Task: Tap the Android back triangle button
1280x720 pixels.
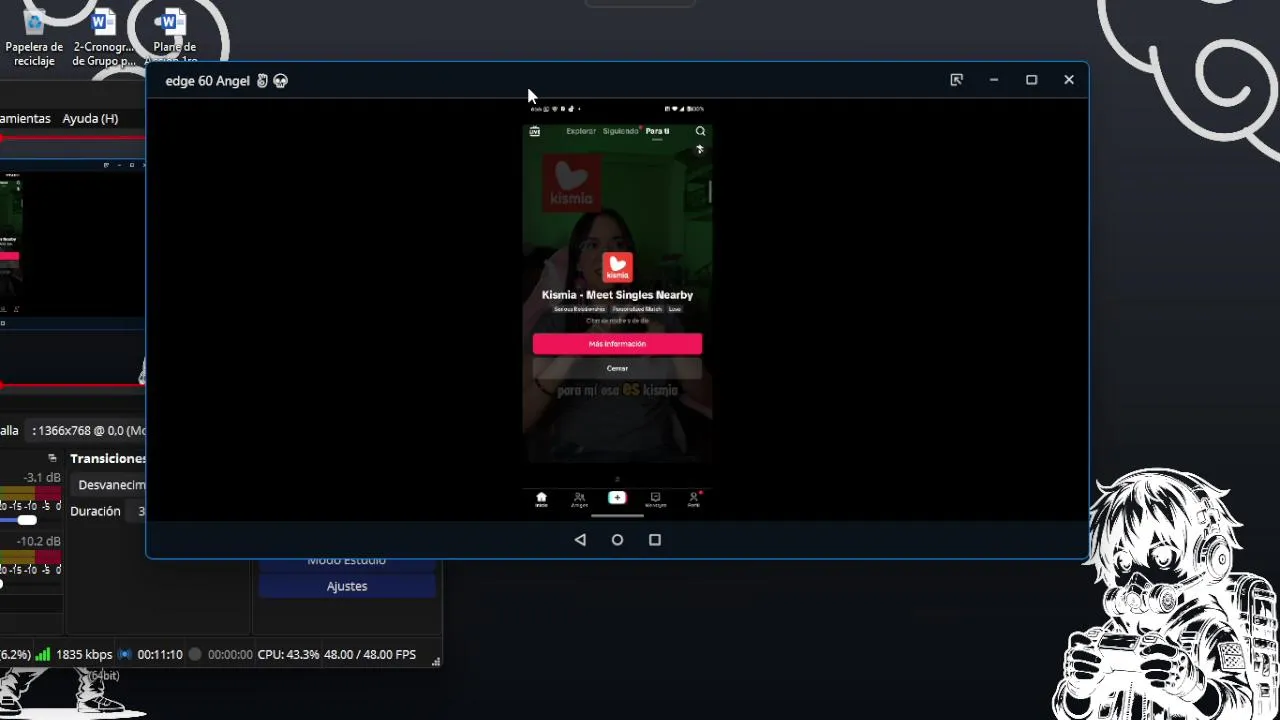Action: tap(580, 540)
